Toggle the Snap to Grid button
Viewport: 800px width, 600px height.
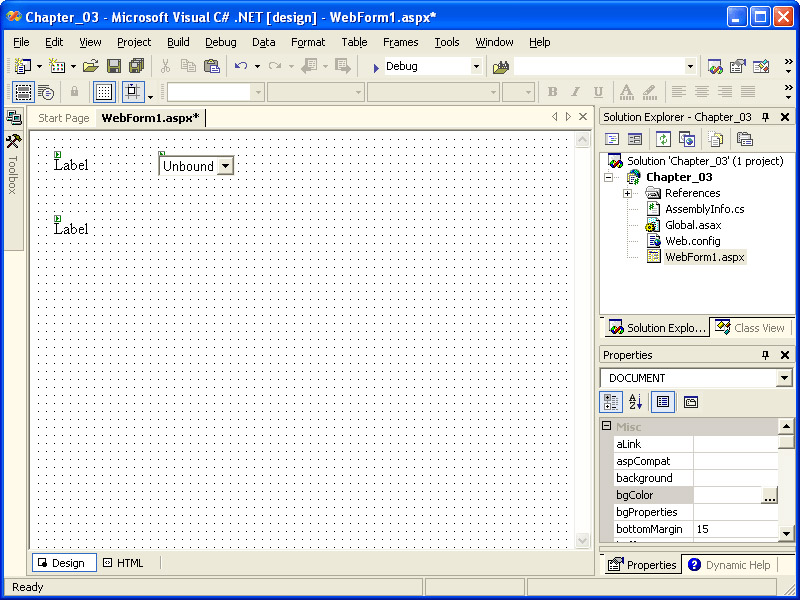coord(133,92)
